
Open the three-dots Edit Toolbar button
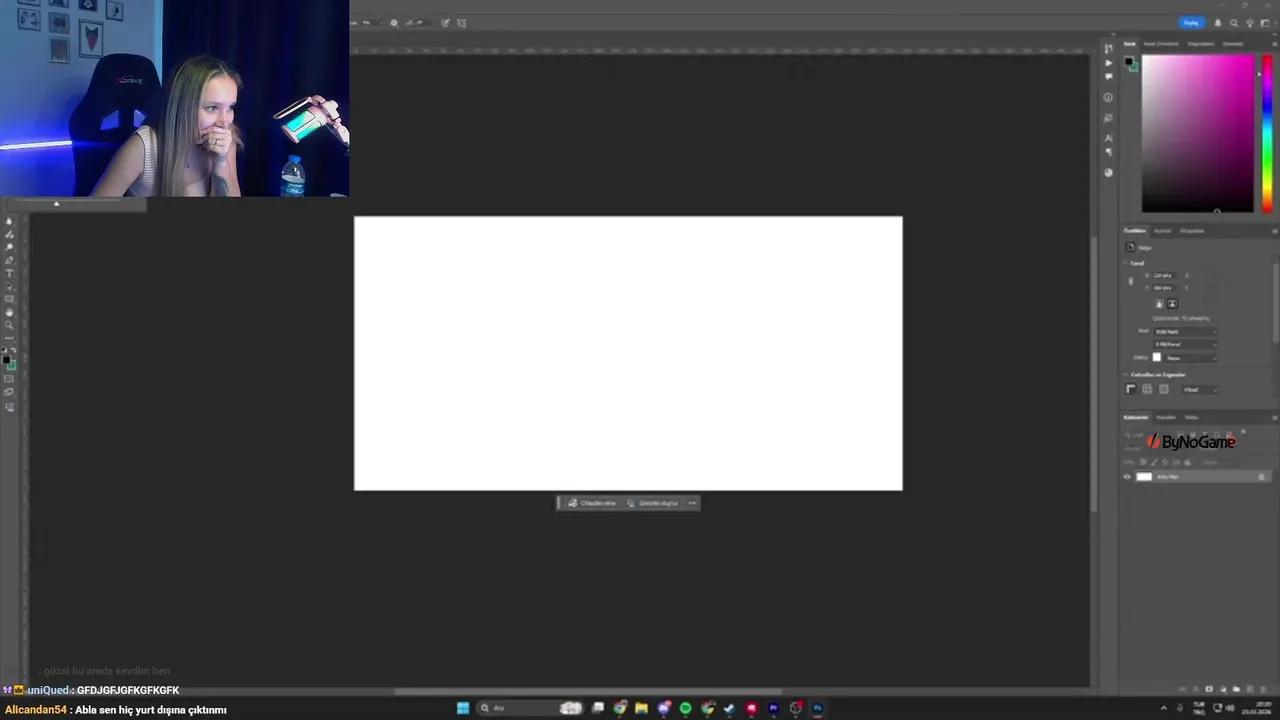pos(9,338)
